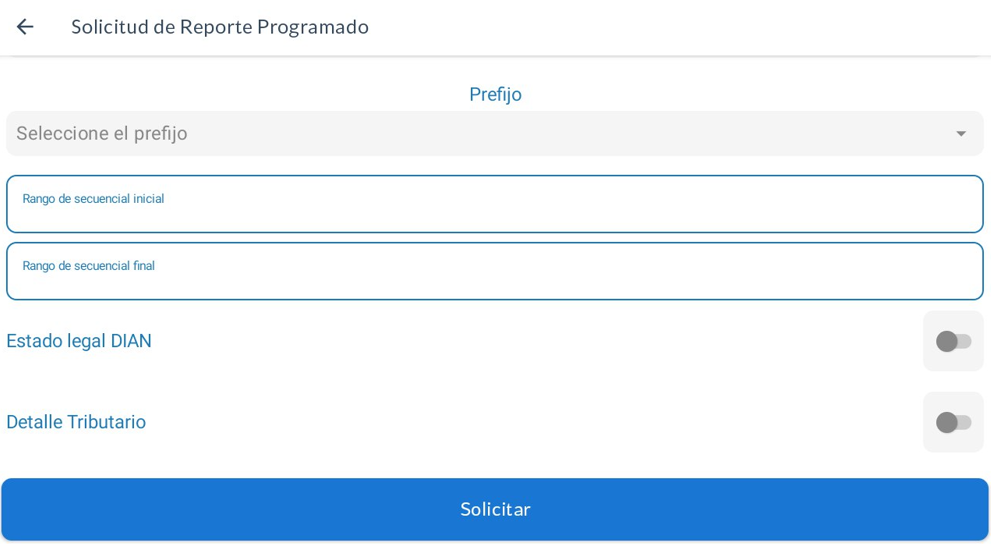Click the Detalle Tributario switch track

(965, 422)
